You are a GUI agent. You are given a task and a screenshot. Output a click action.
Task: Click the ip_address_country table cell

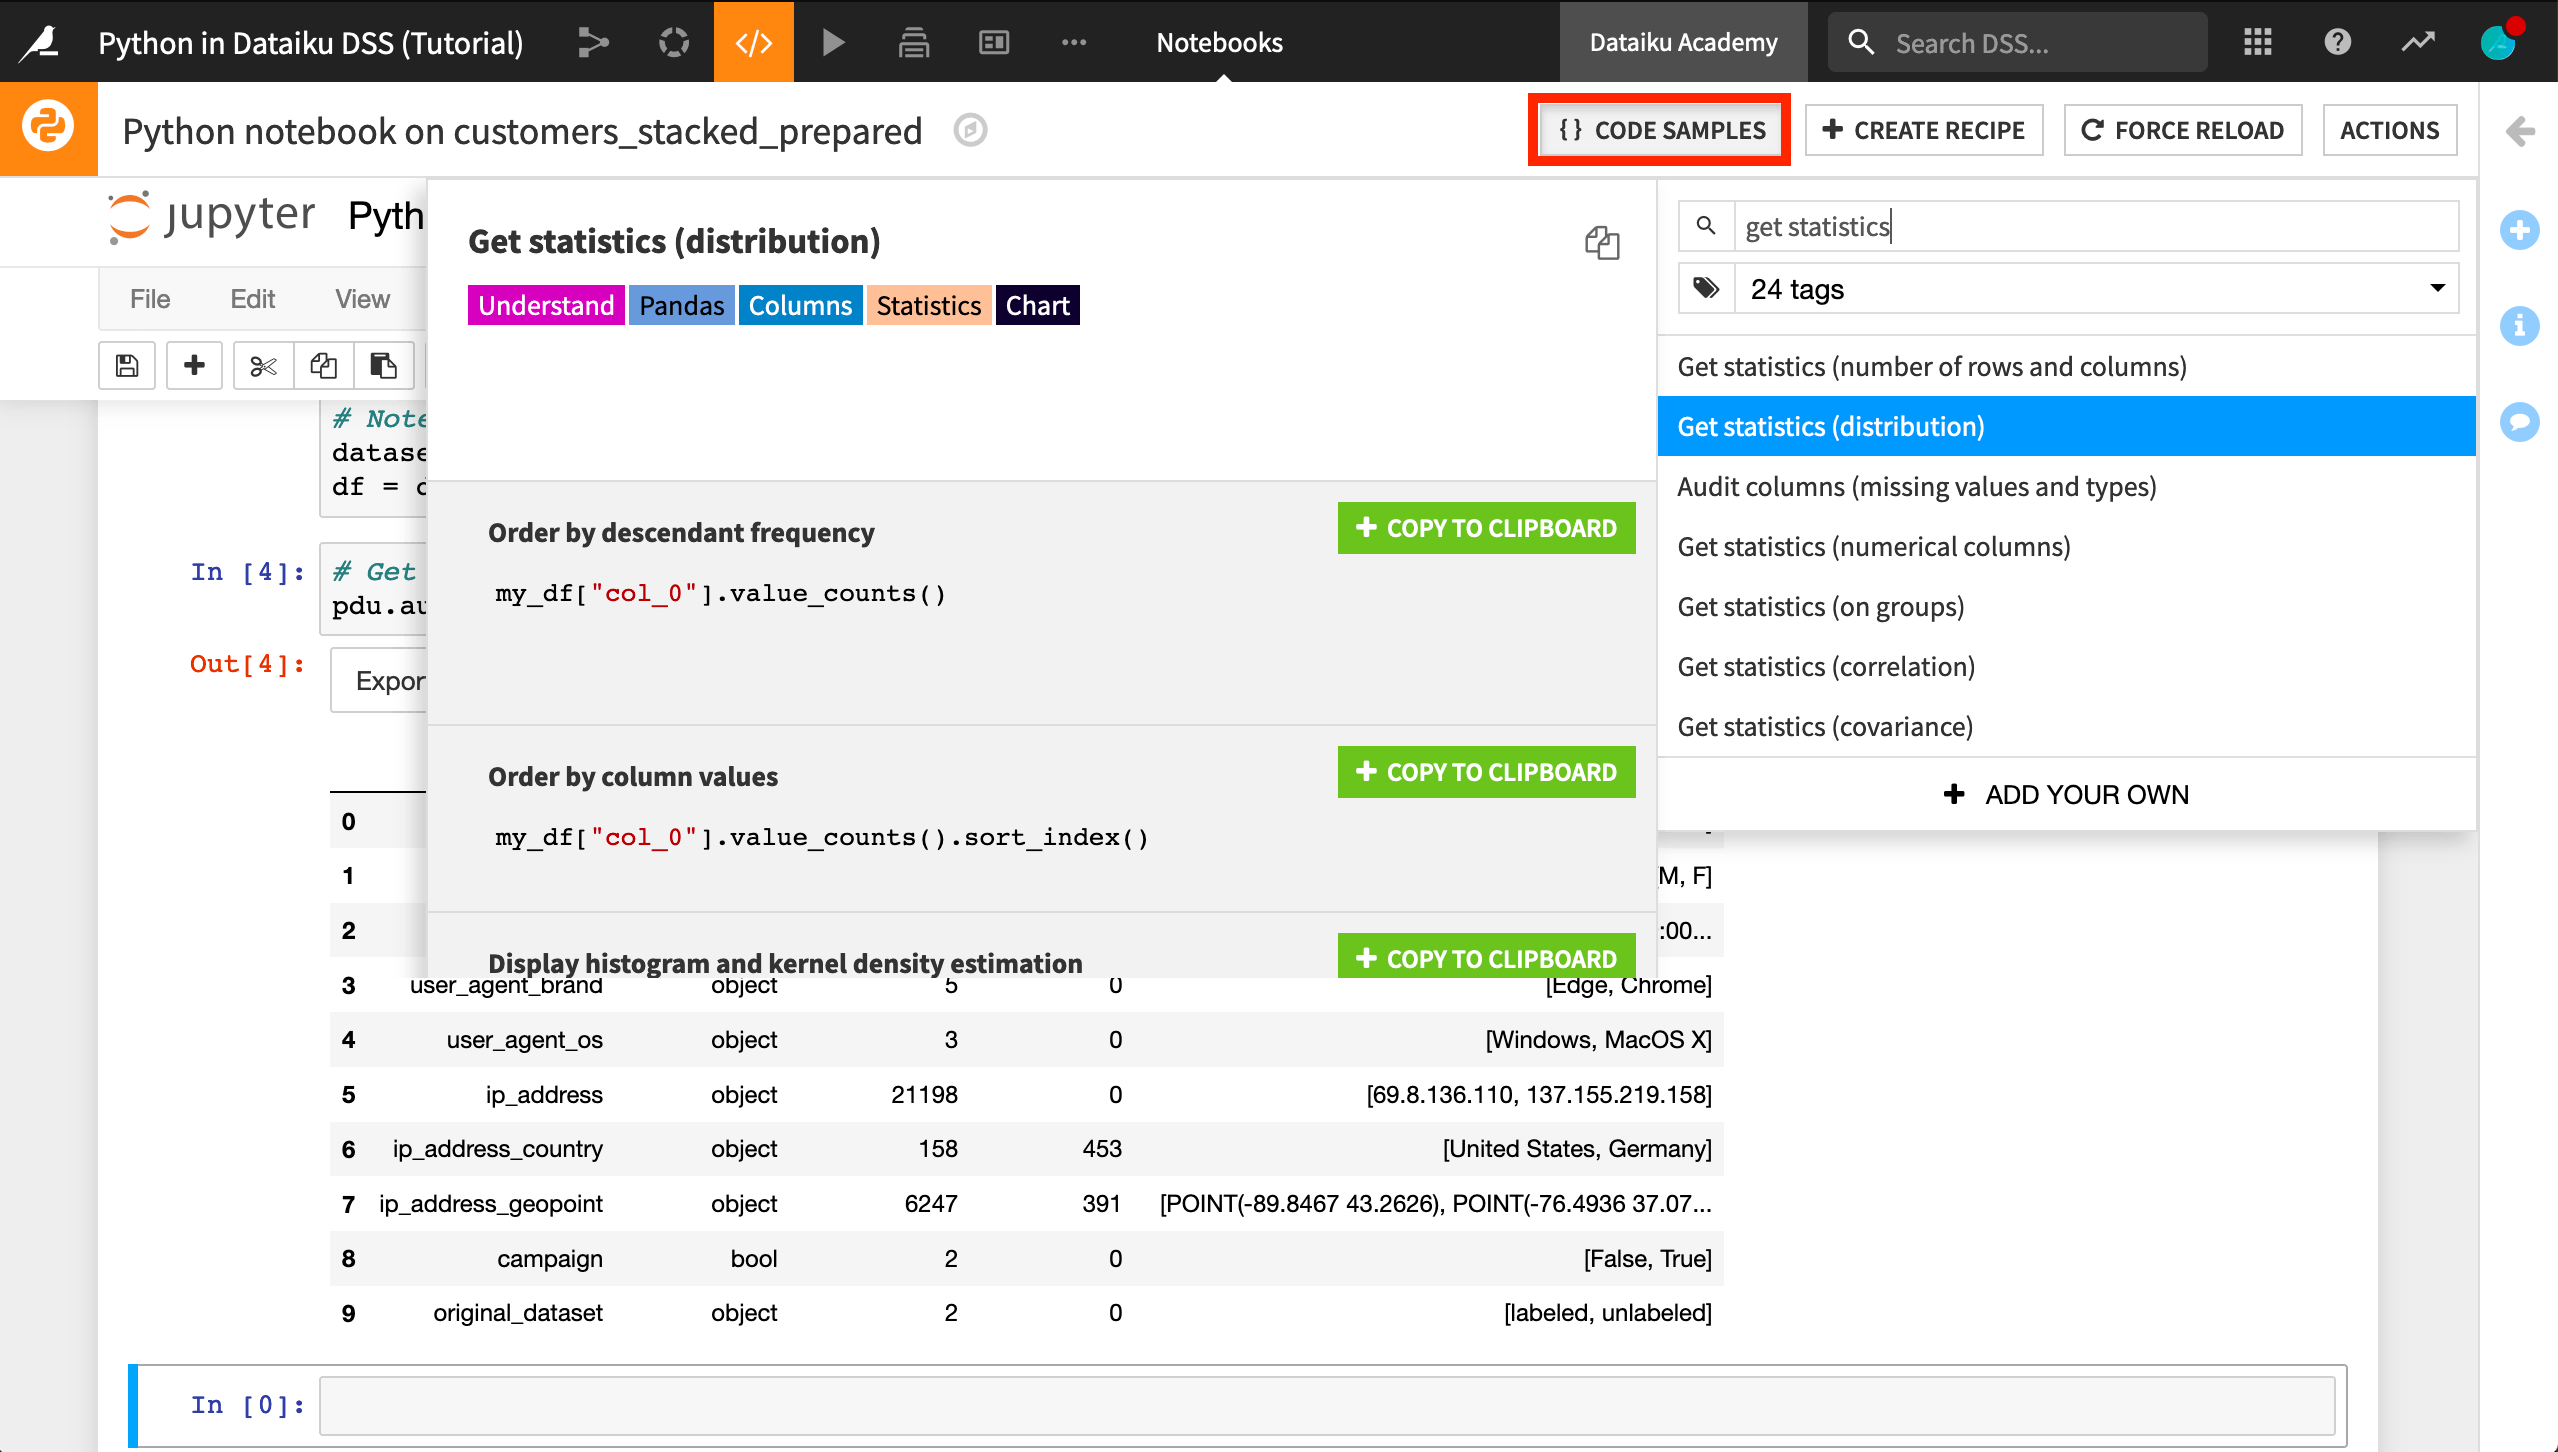point(497,1149)
